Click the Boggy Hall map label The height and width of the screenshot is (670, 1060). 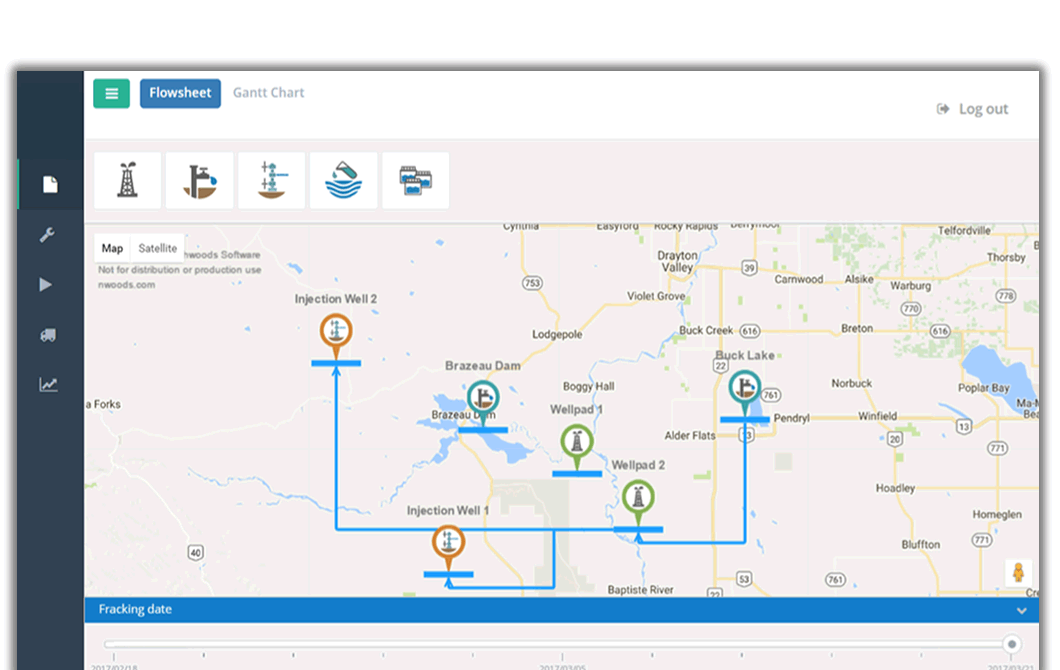coord(588,386)
